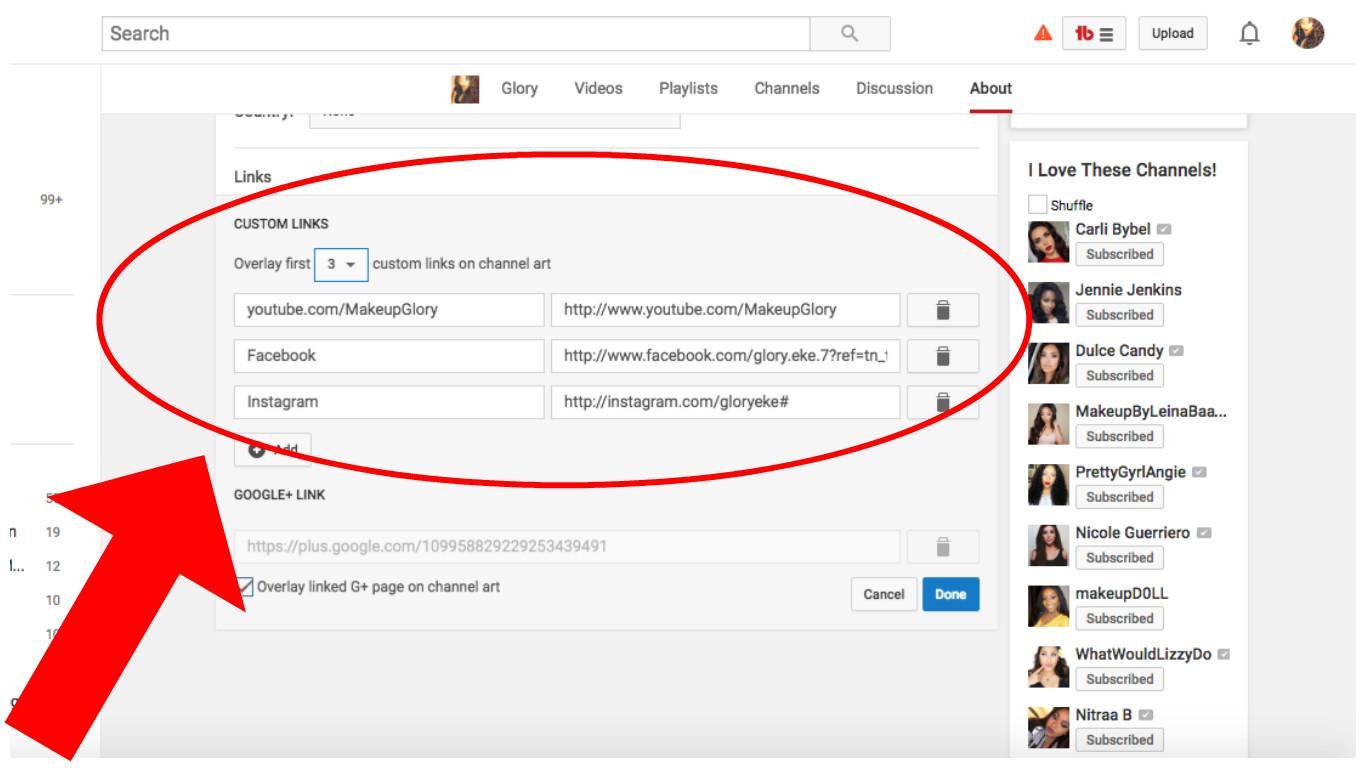Image resolution: width=1366 pixels, height=768 pixels.
Task: Open Nicole Guerriero channel thumbnail
Action: click(1048, 545)
